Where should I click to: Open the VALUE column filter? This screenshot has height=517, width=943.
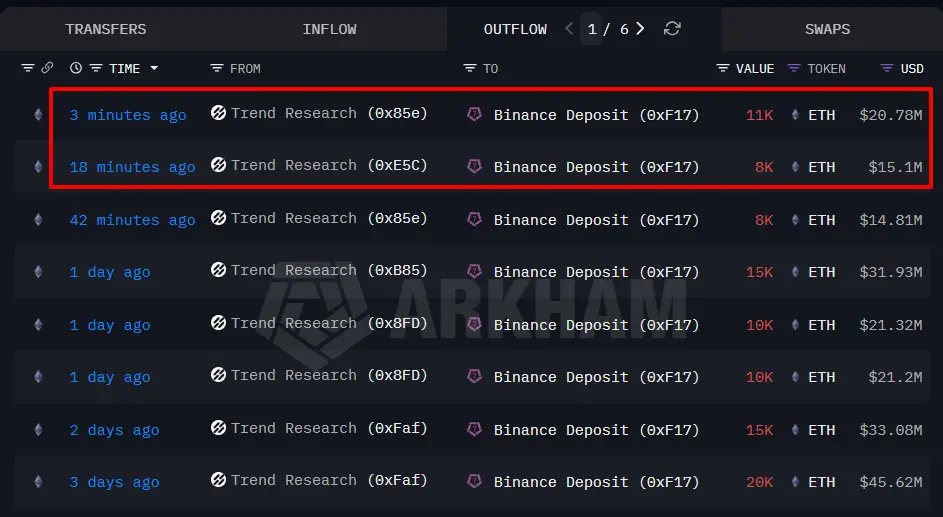[x=723, y=68]
